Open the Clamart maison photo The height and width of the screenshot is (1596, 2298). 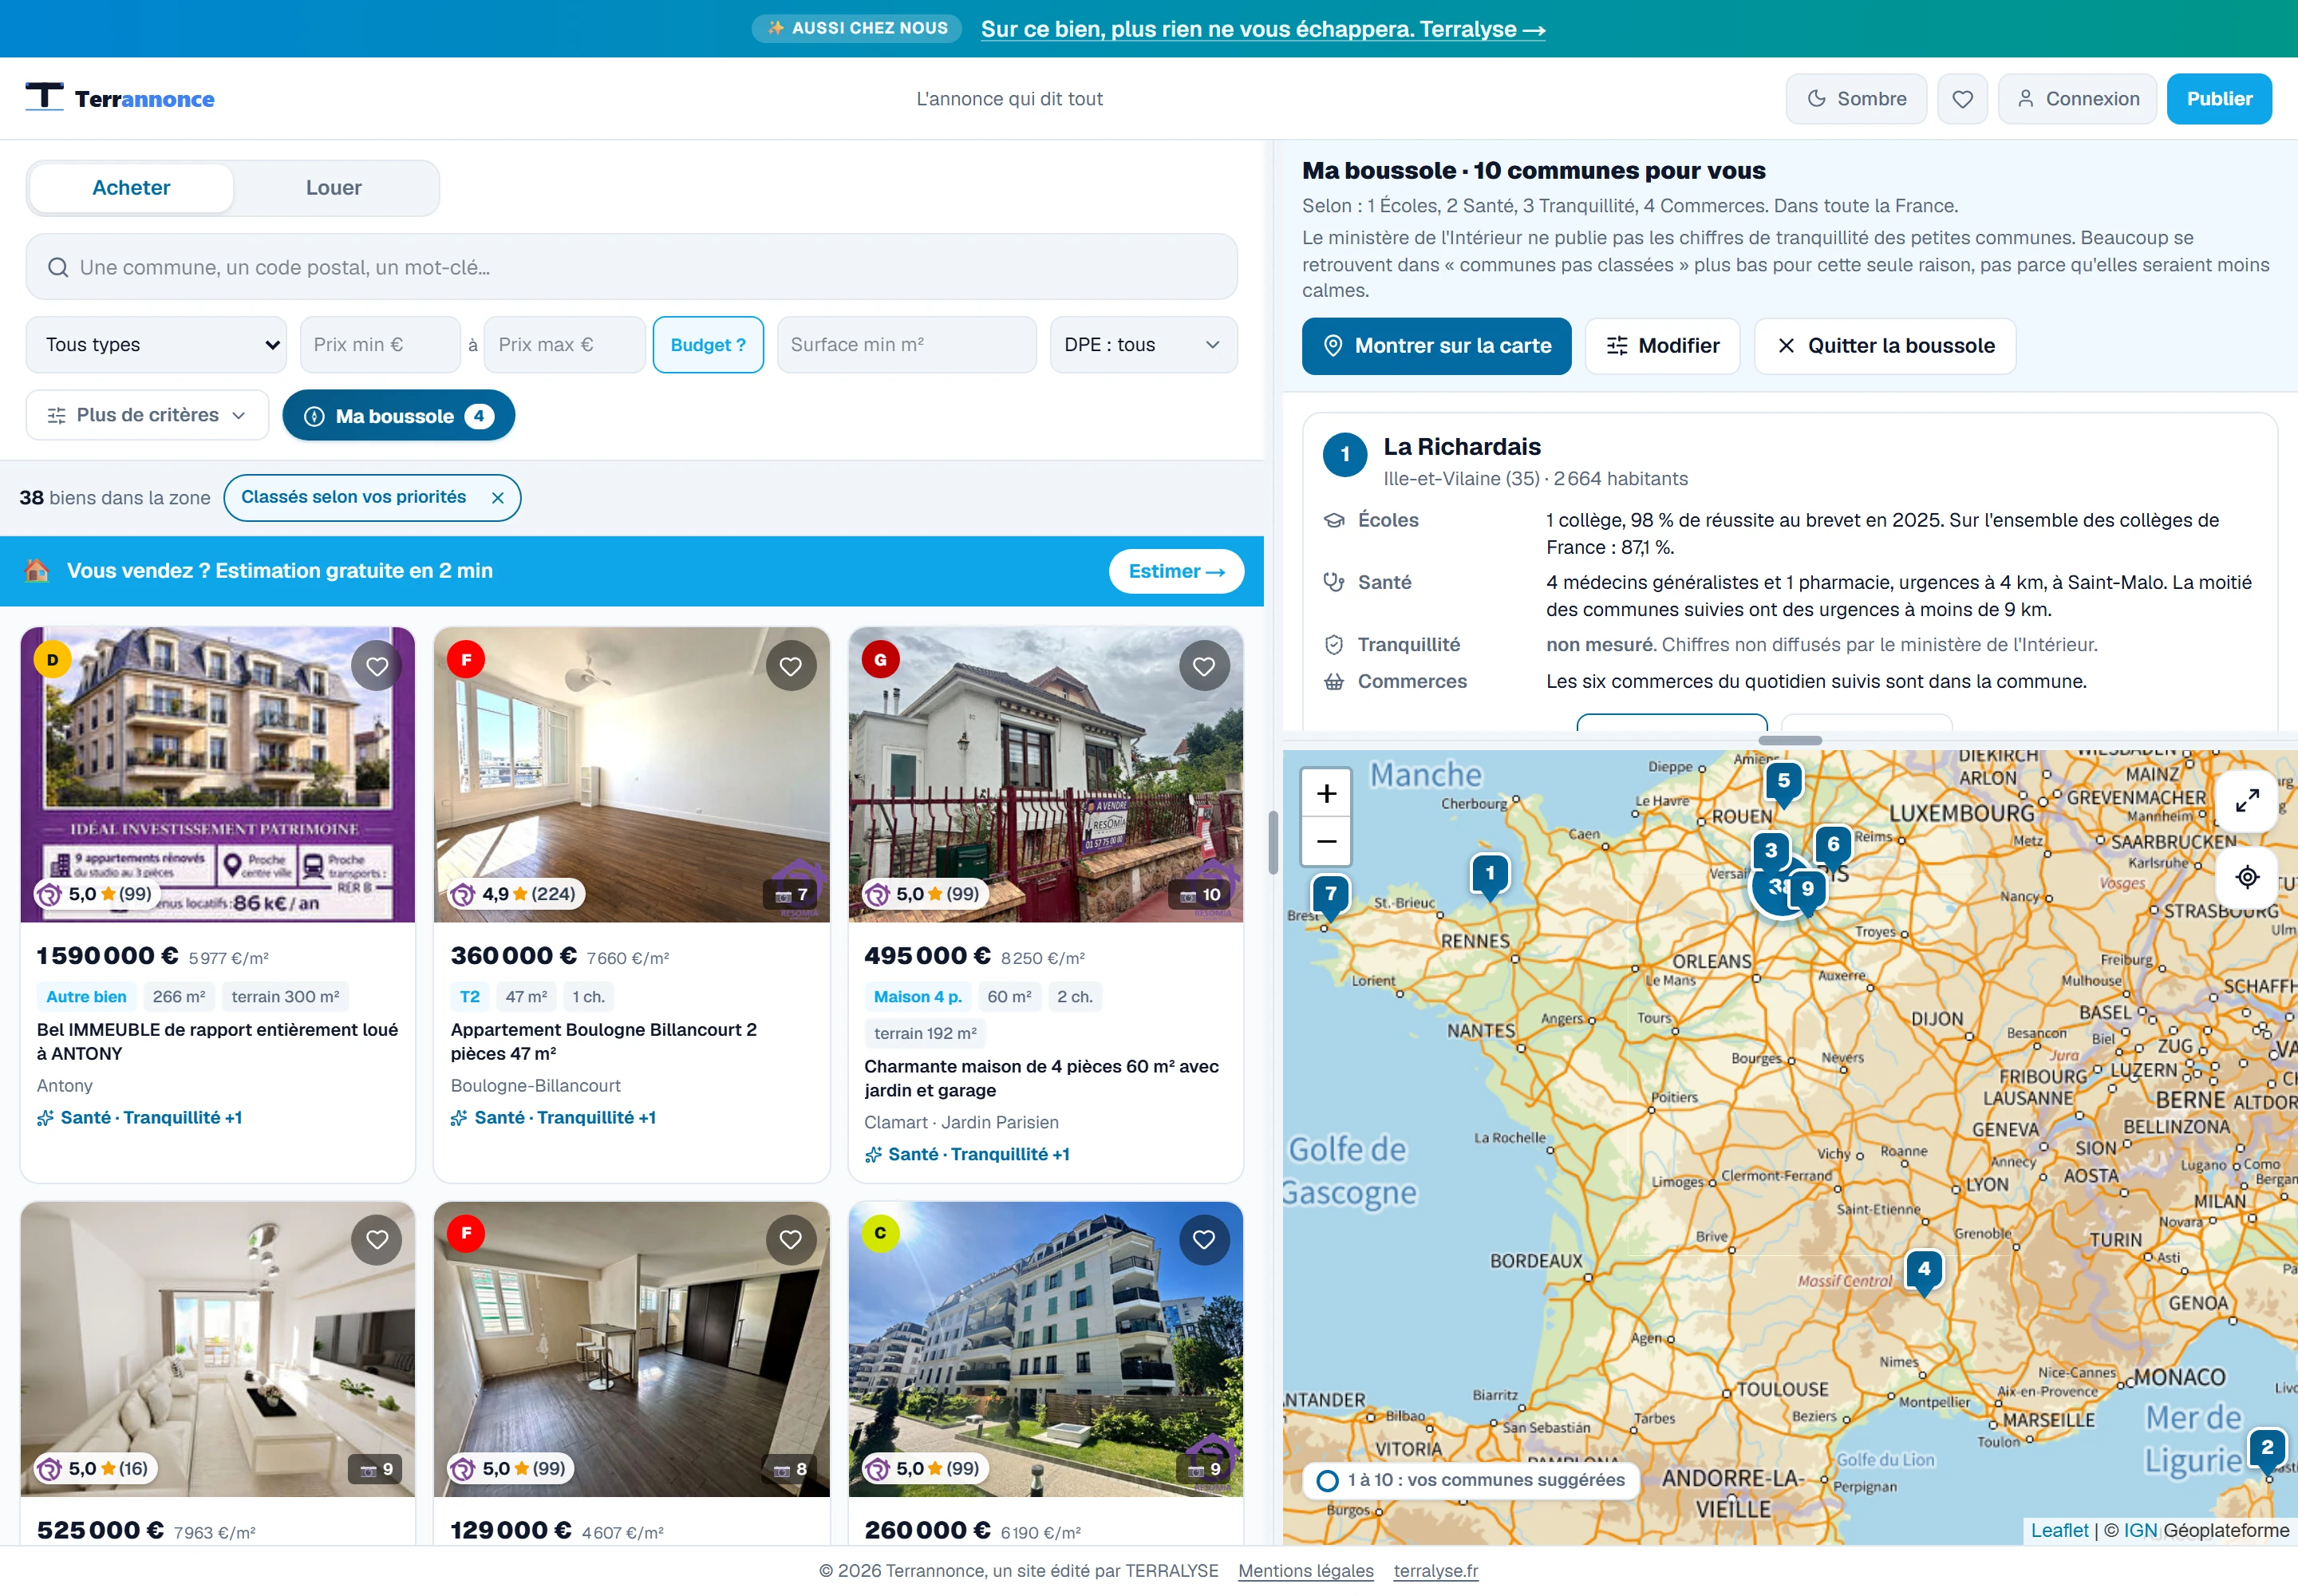(1045, 775)
